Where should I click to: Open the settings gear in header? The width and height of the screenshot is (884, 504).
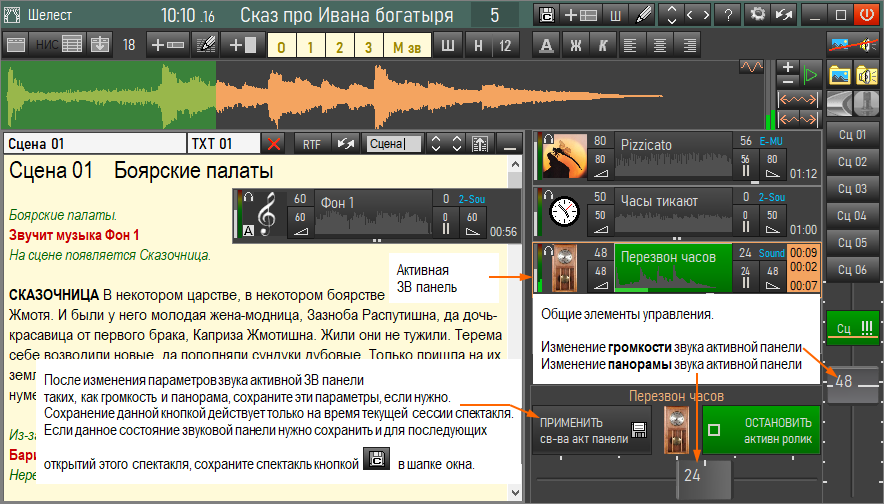[758, 15]
